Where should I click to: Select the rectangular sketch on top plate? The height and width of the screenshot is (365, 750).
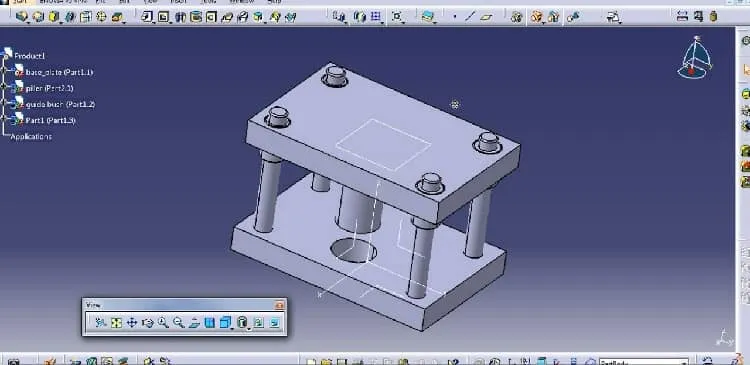384,144
